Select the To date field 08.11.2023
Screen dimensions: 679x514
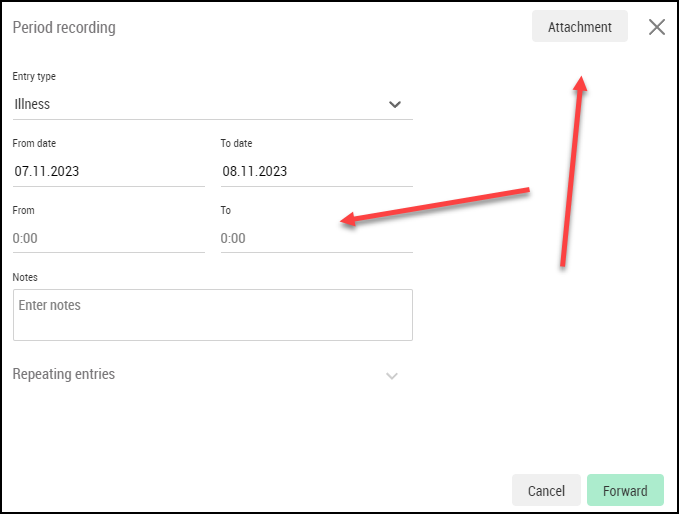coord(317,171)
